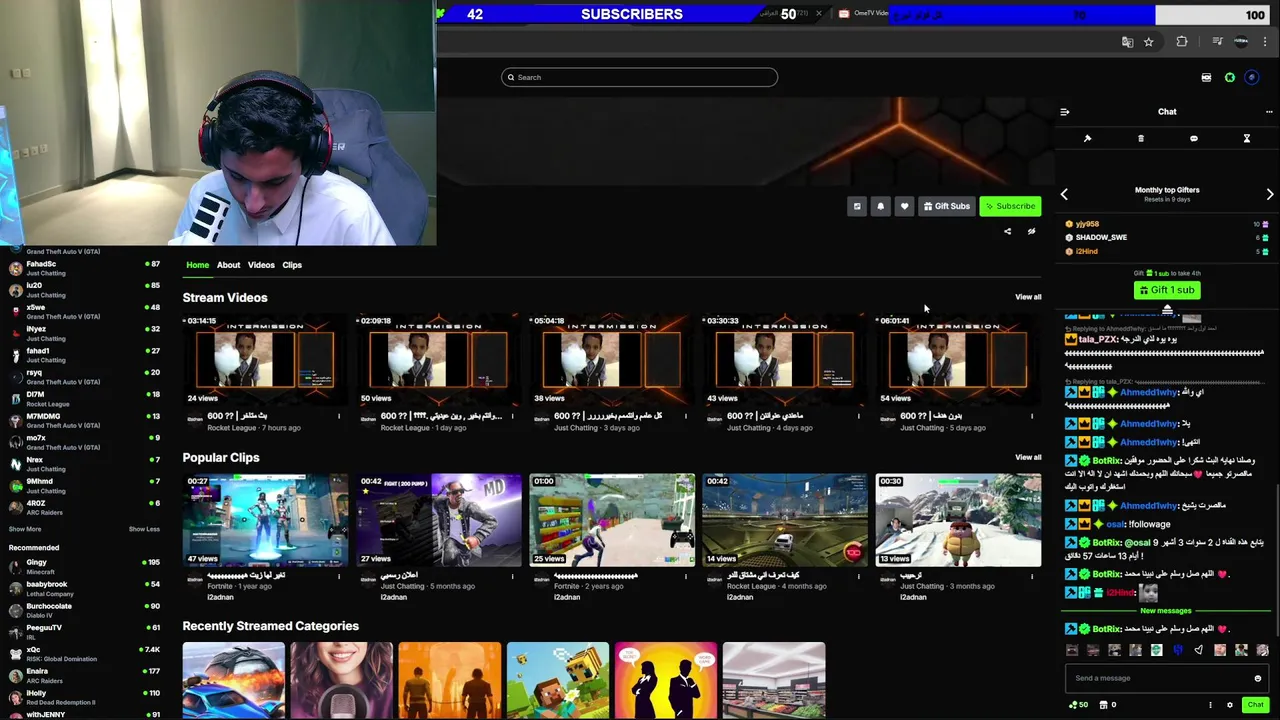Click the New messages divider in chat
This screenshot has height=720, width=1280.
point(1166,610)
